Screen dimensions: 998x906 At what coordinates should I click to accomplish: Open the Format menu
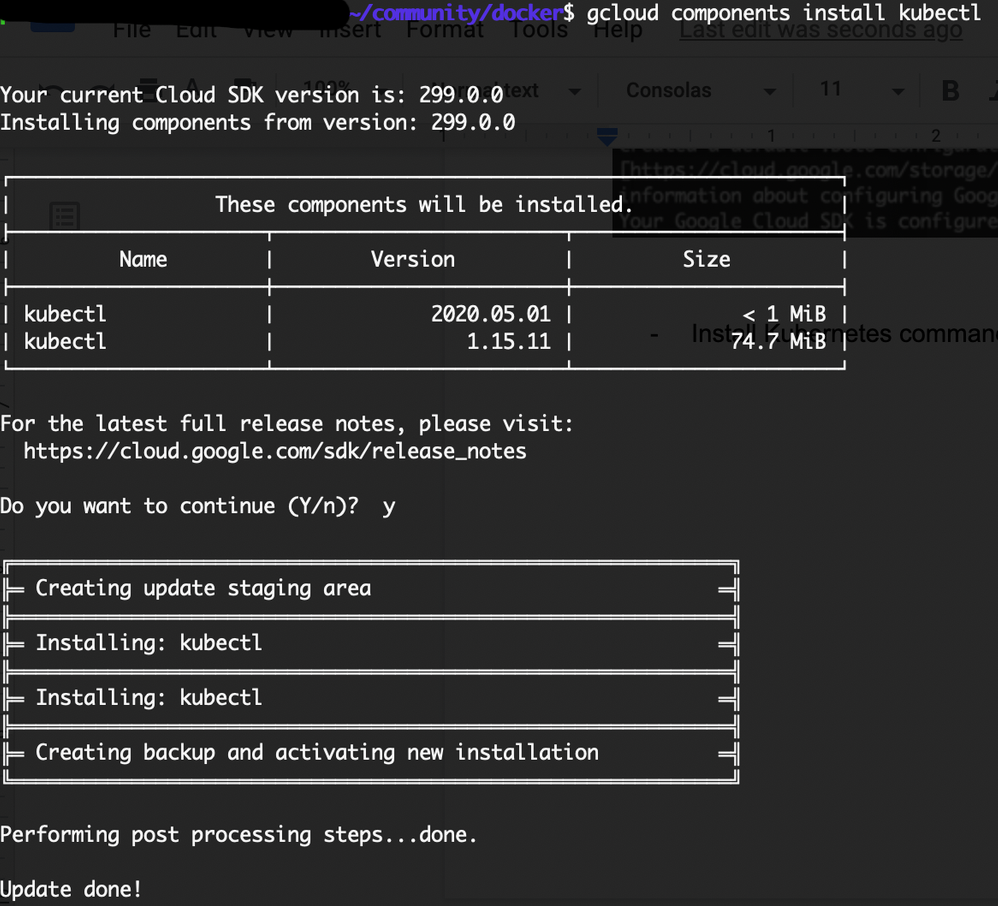pos(445,30)
